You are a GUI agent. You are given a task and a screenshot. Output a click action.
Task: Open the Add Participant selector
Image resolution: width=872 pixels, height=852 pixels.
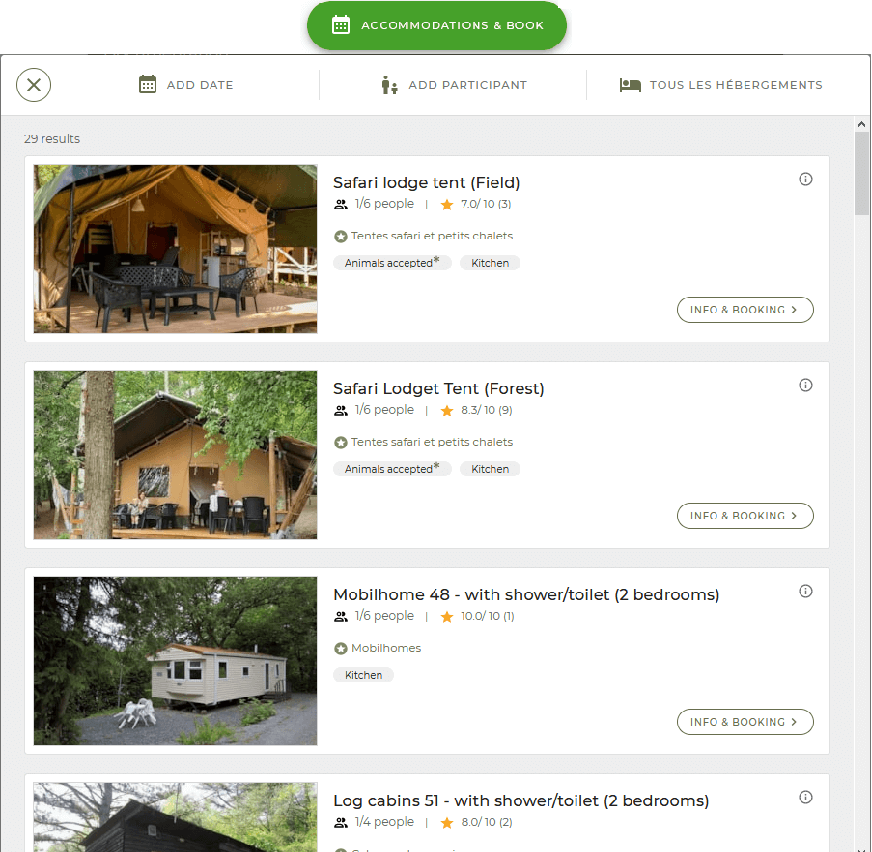[x=454, y=85]
